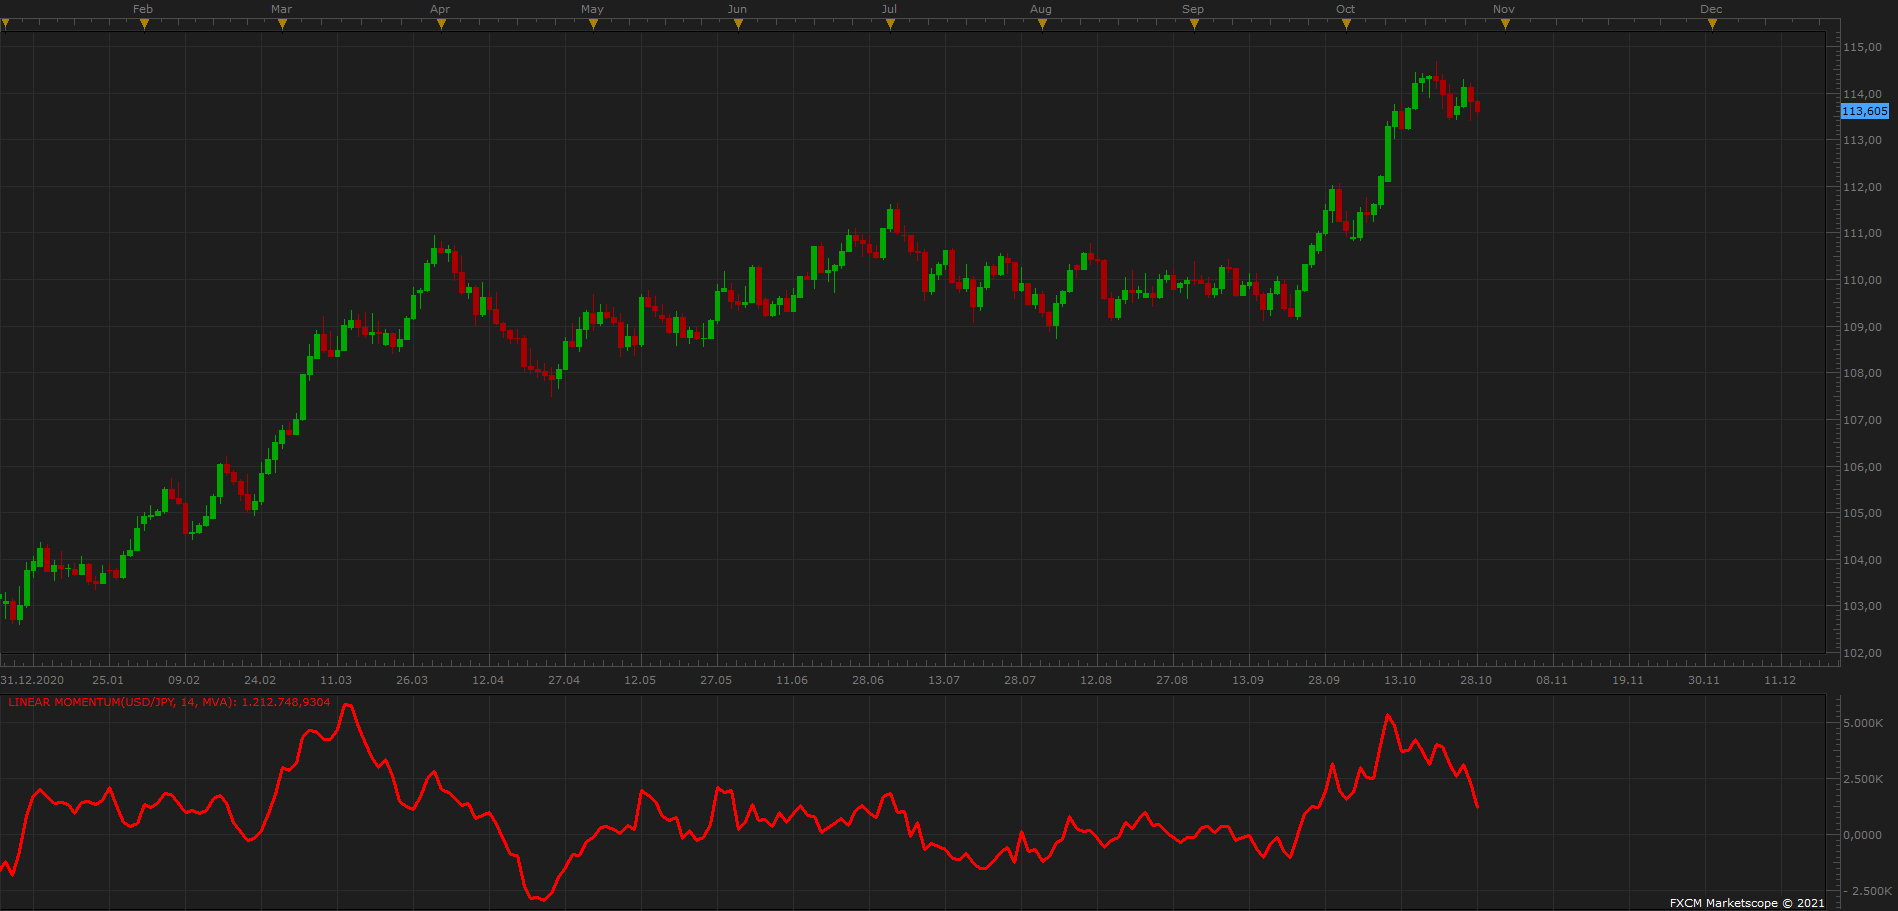Image resolution: width=1898 pixels, height=911 pixels.
Task: Click the Dec month marker triangle
Action: (1712, 24)
